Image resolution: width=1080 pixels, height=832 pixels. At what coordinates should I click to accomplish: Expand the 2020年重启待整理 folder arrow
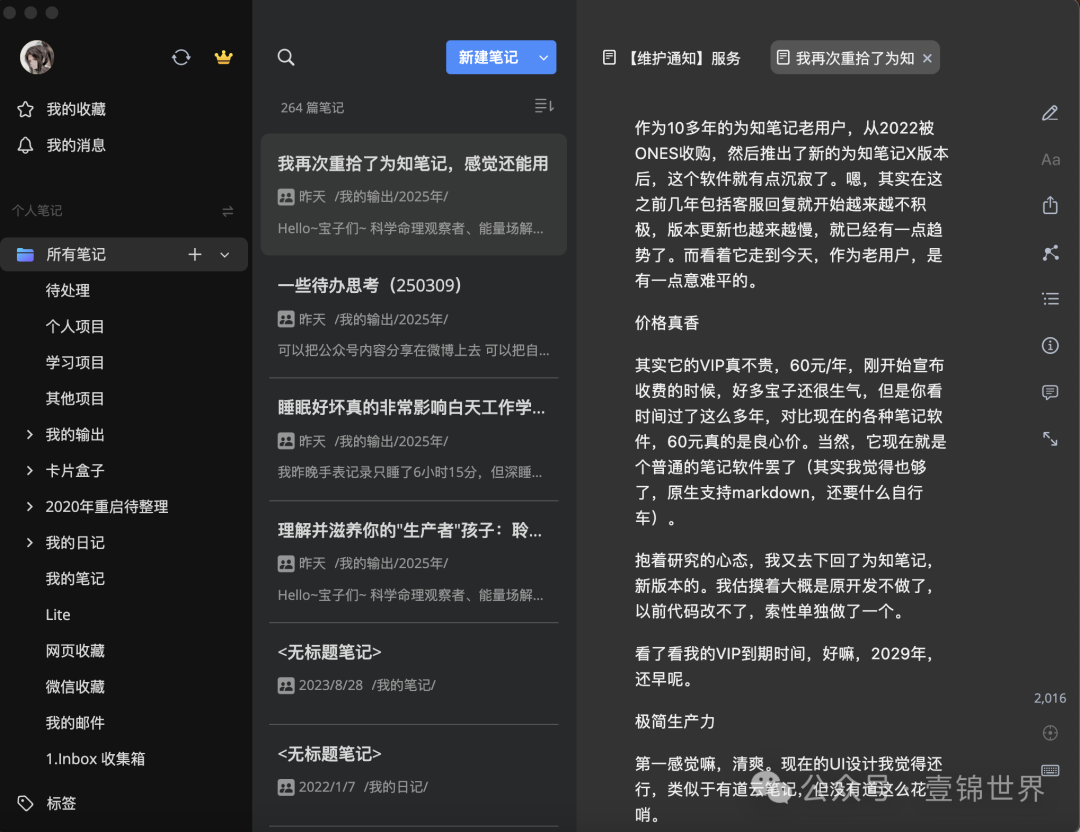29,506
